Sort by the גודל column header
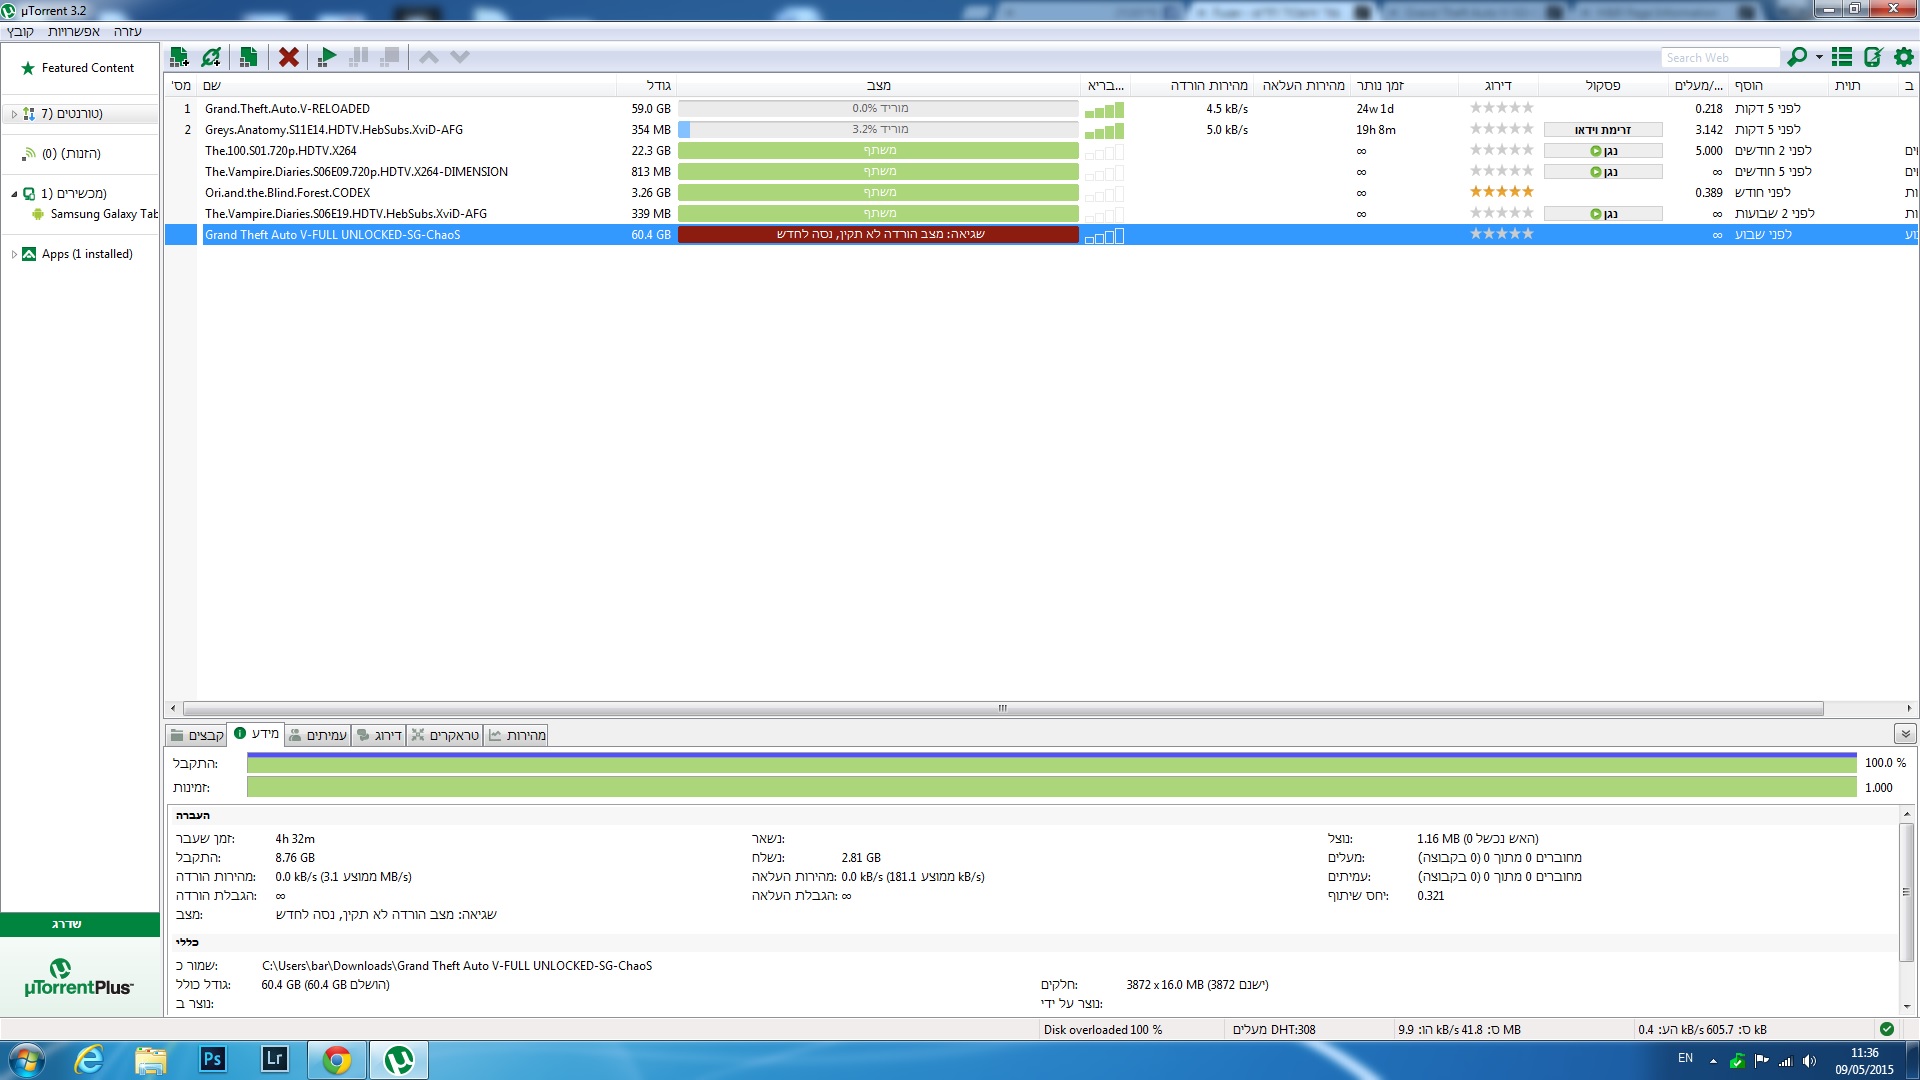This screenshot has width=1920, height=1080. point(646,86)
